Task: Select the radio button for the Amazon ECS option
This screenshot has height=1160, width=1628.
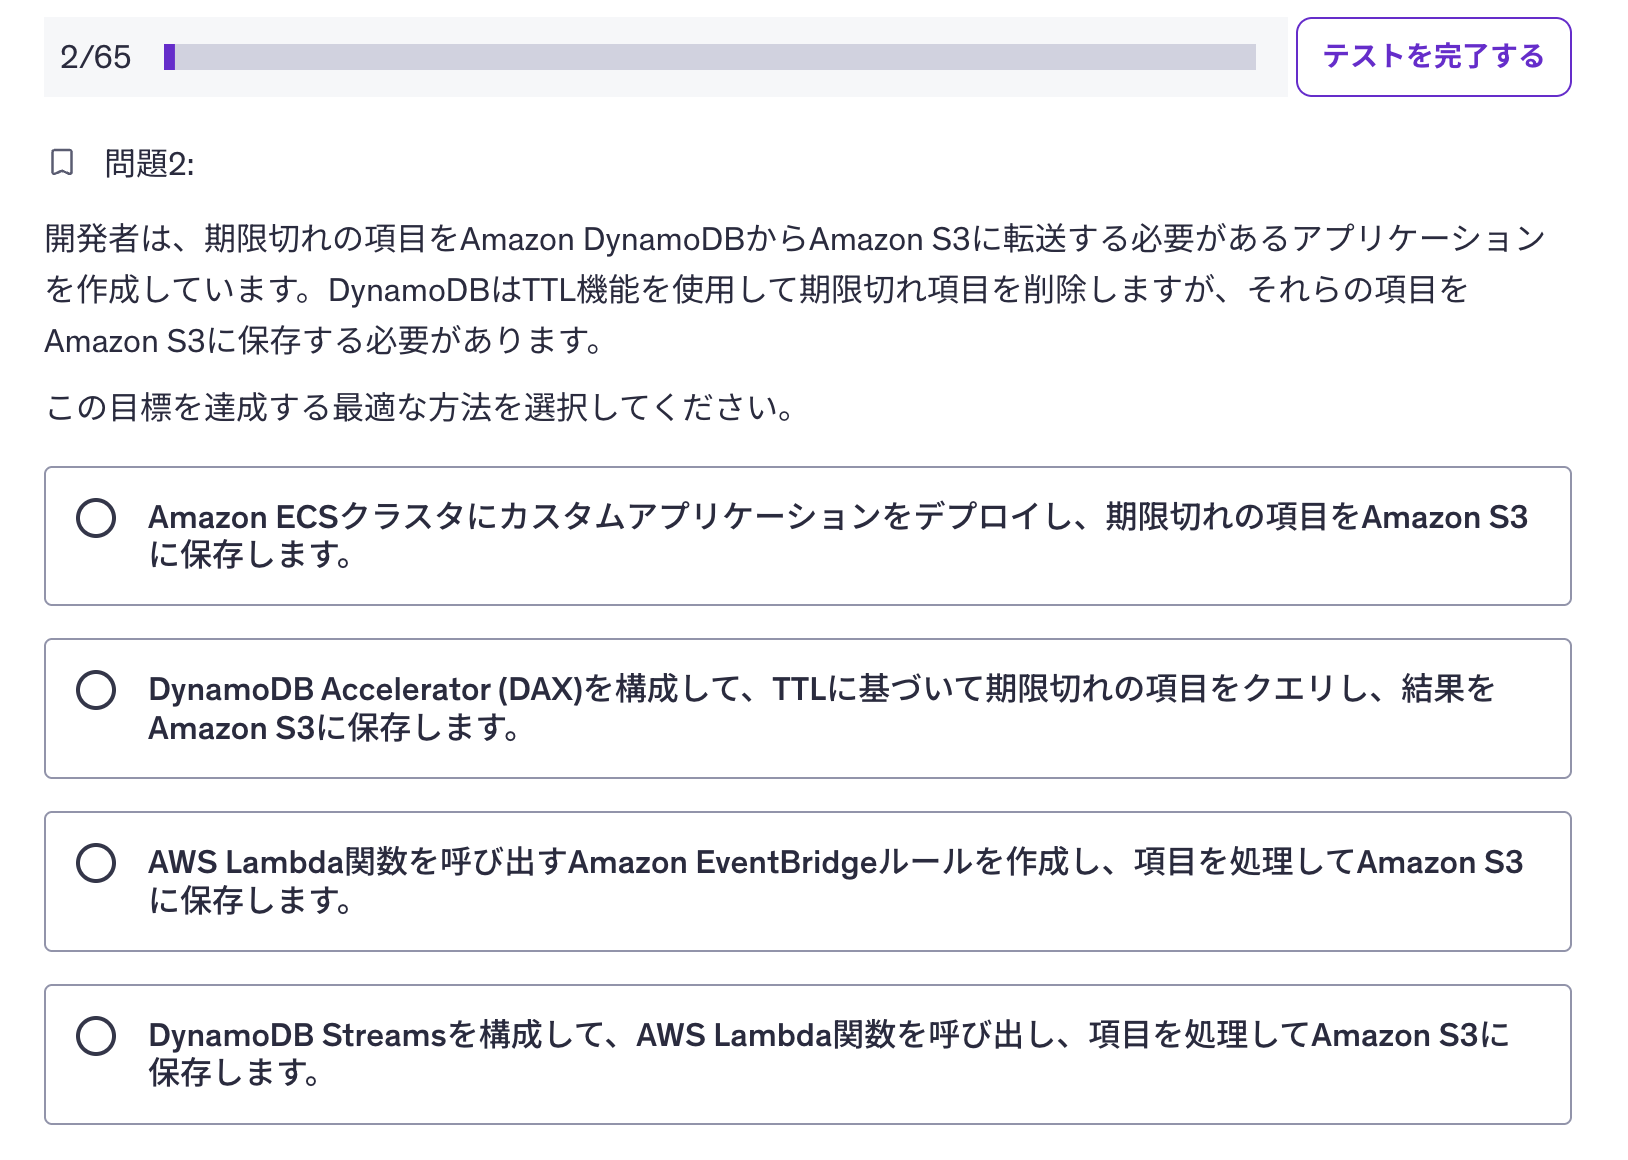Action: coord(96,518)
